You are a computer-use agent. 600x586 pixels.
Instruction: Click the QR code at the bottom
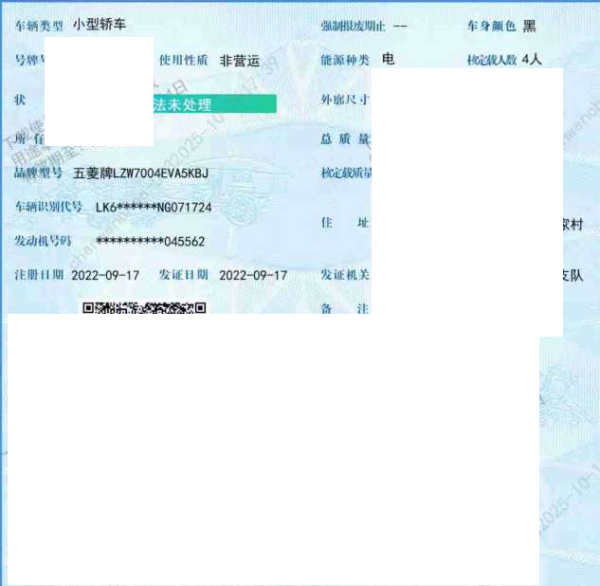[144, 308]
